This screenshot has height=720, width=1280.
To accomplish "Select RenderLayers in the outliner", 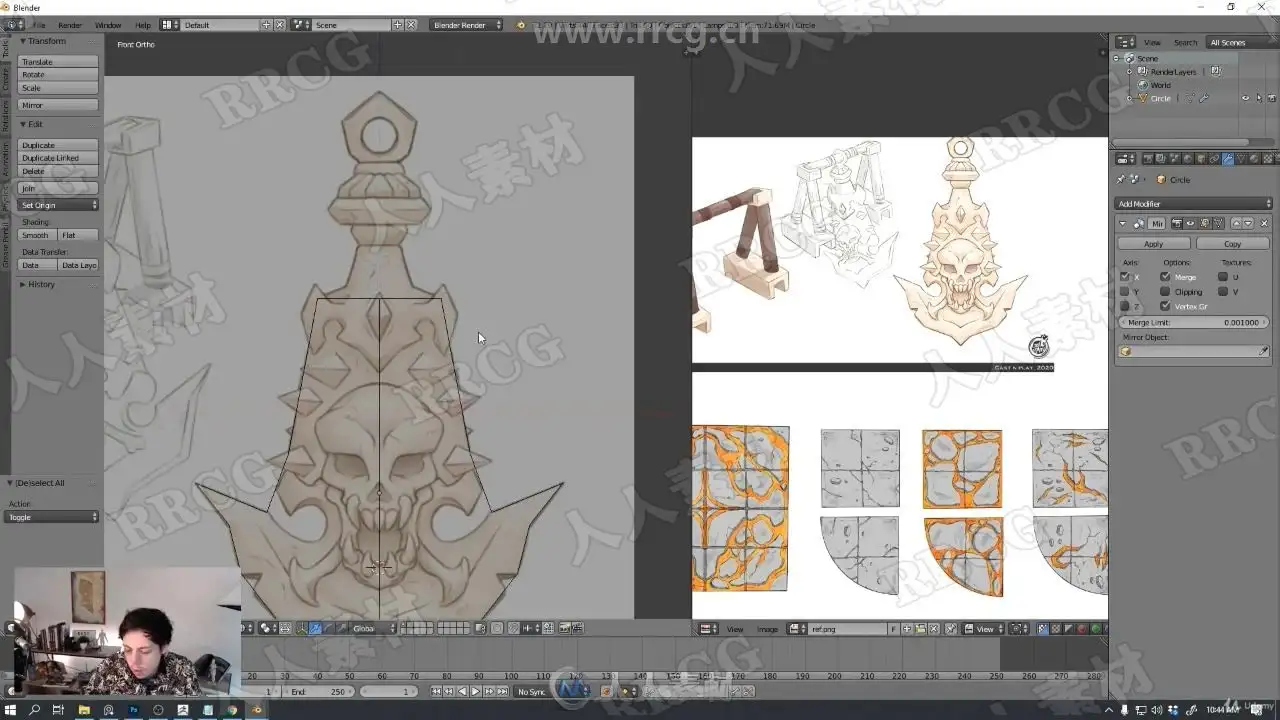I will 1173,72.
